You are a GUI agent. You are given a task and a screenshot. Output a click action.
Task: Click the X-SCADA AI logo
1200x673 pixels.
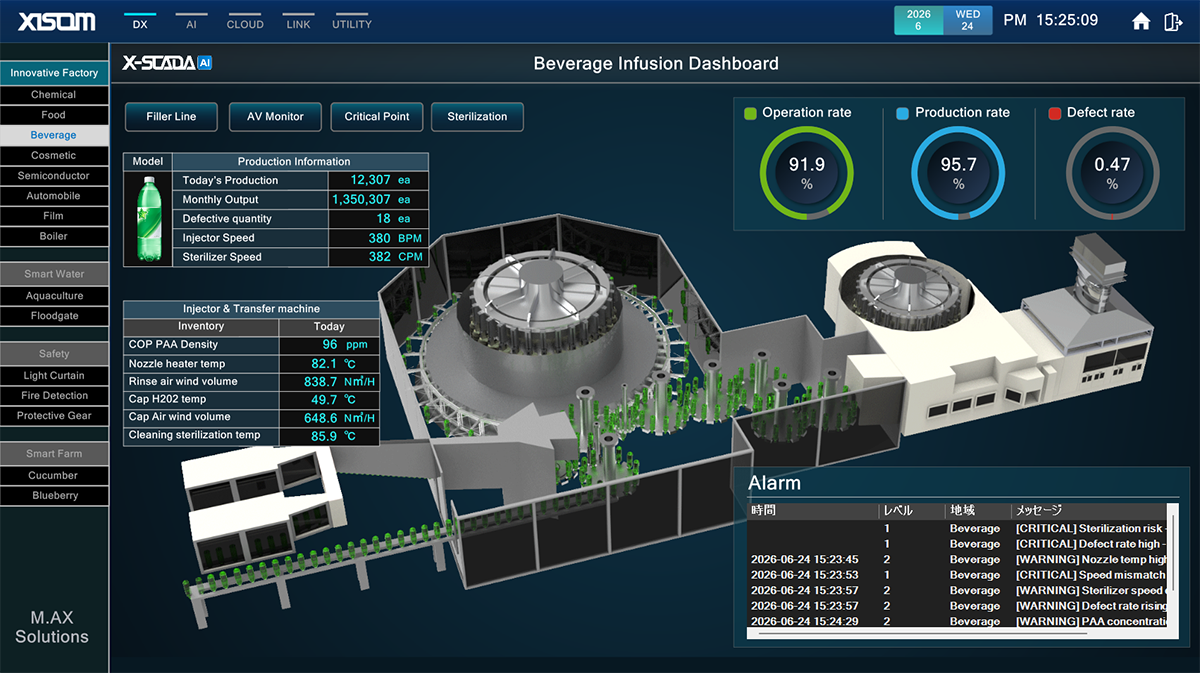(x=167, y=63)
